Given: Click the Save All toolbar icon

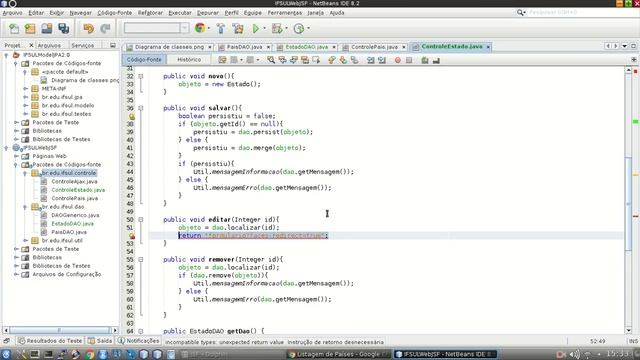Looking at the screenshot, I should pyautogui.click(x=63, y=29).
